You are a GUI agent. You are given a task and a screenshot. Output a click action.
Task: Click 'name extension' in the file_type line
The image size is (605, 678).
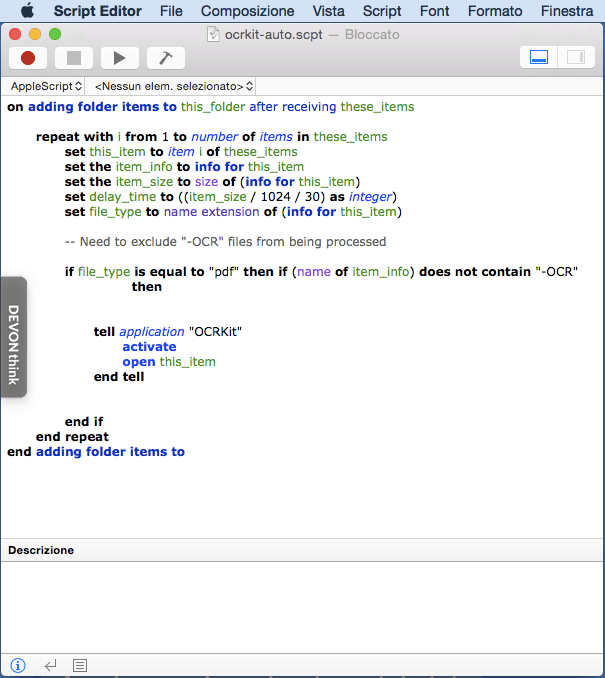point(211,212)
